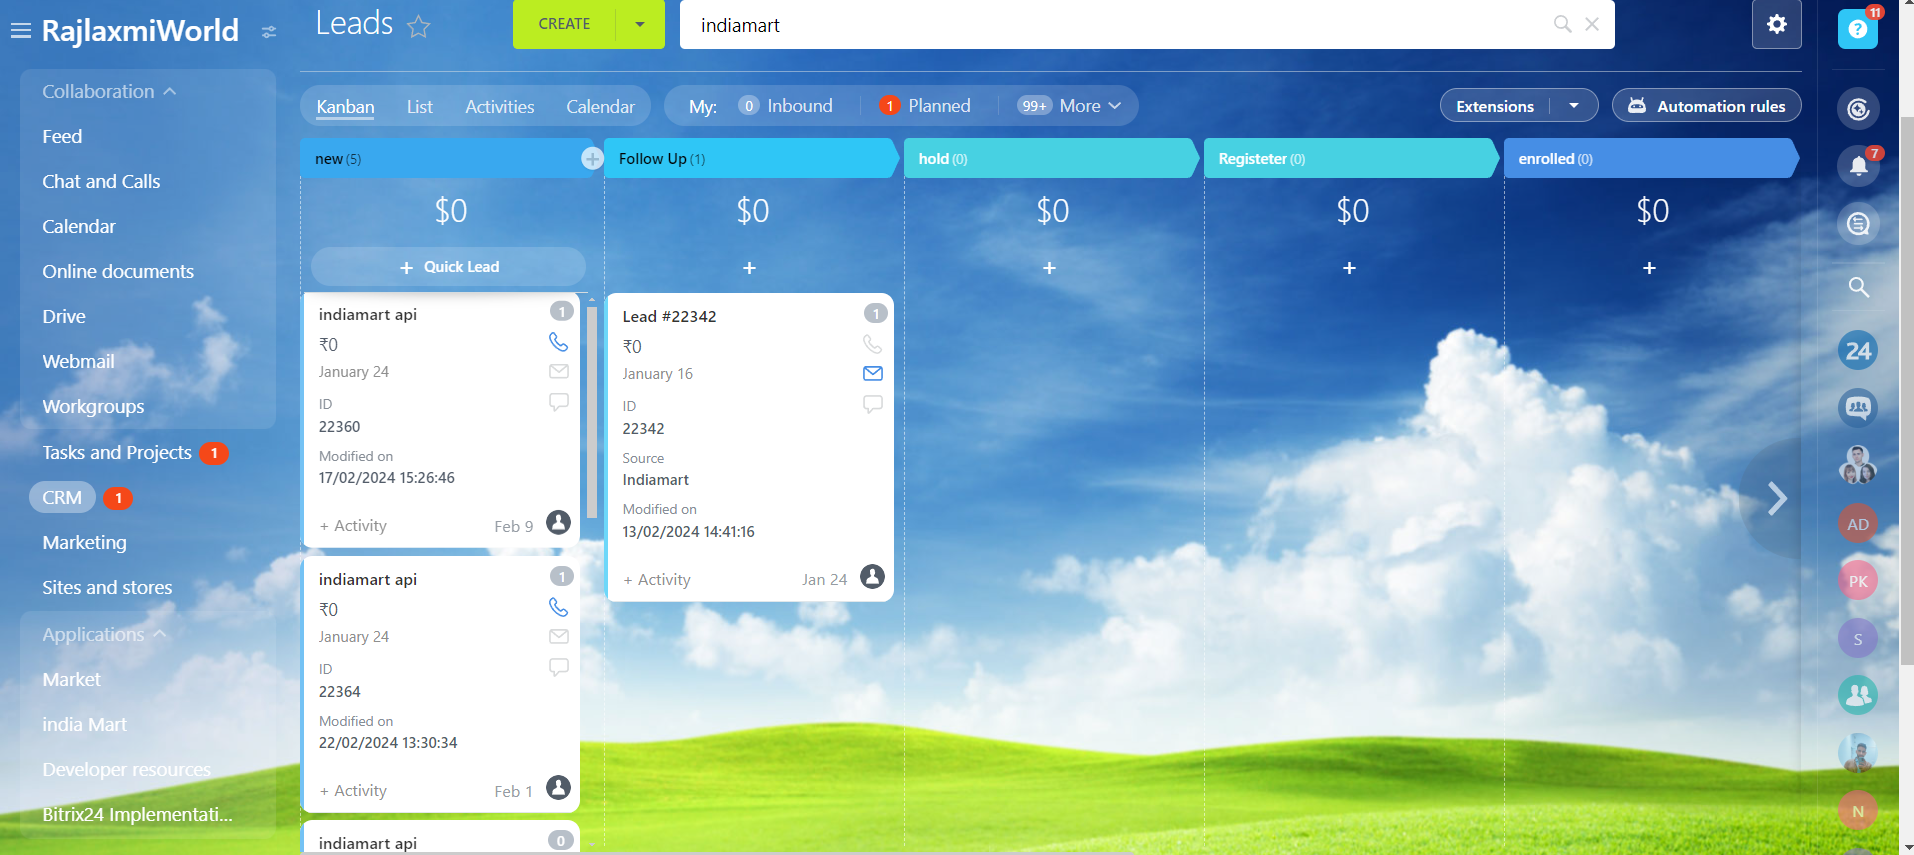
Task: Toggle the Planned counter filter
Action: pos(925,106)
